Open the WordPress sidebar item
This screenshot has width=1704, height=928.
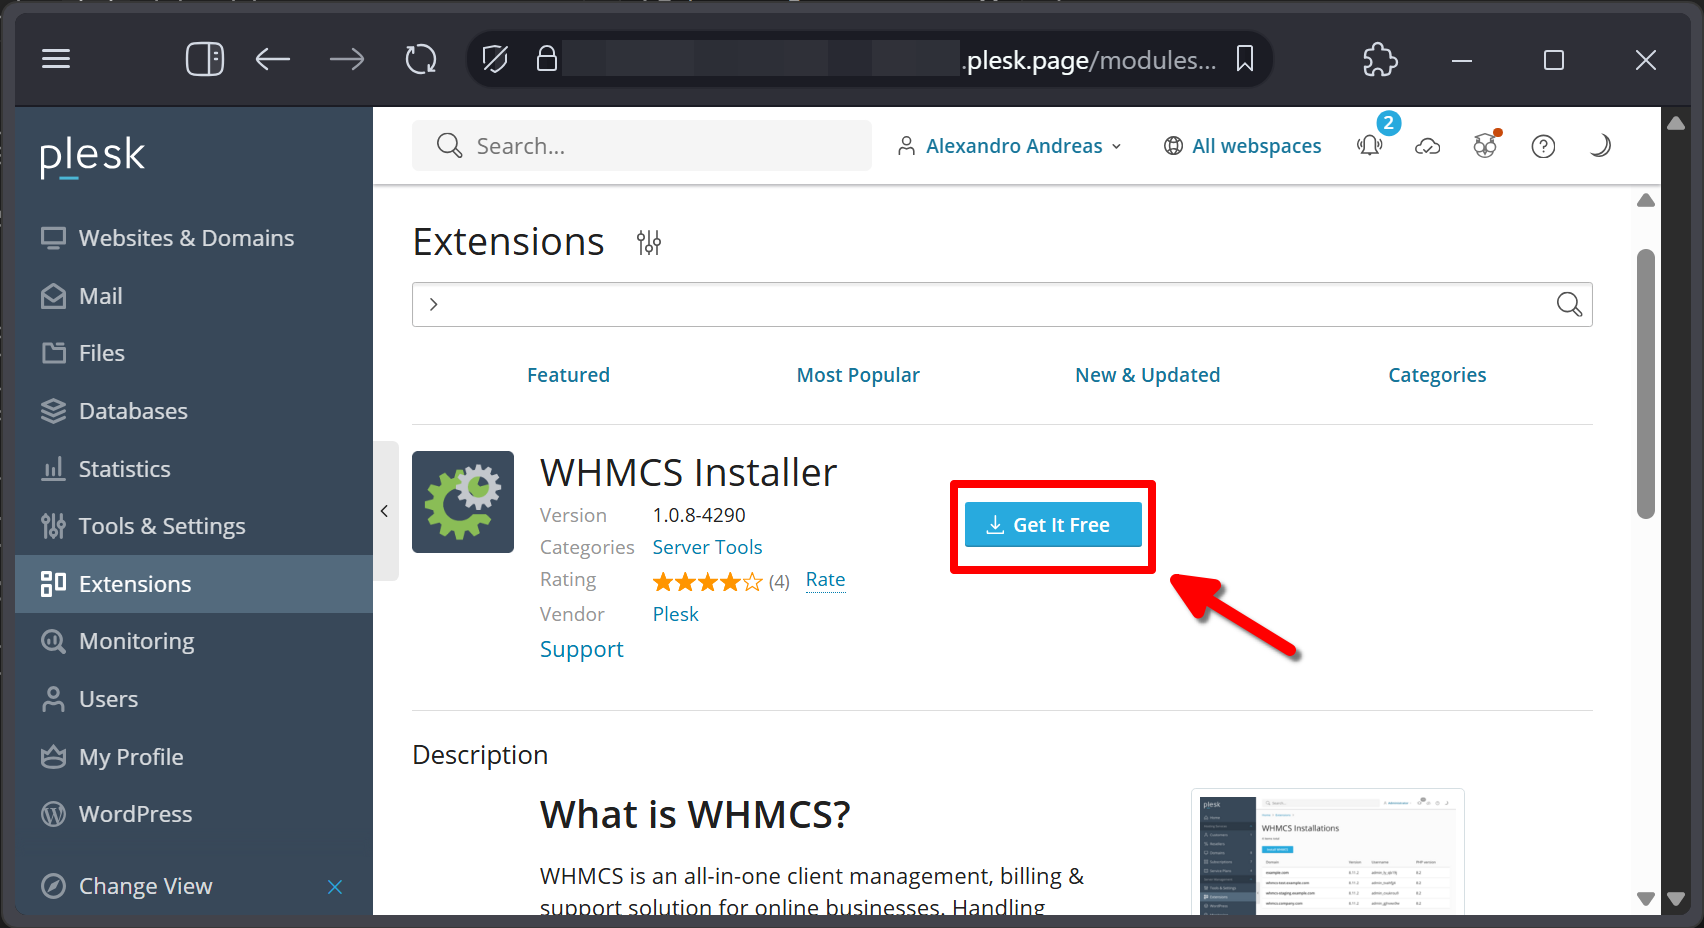coord(194,814)
